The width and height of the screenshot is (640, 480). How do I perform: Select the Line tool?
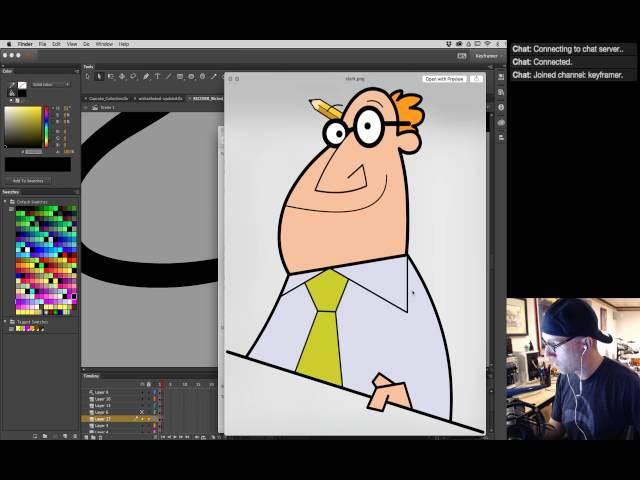coord(168,76)
